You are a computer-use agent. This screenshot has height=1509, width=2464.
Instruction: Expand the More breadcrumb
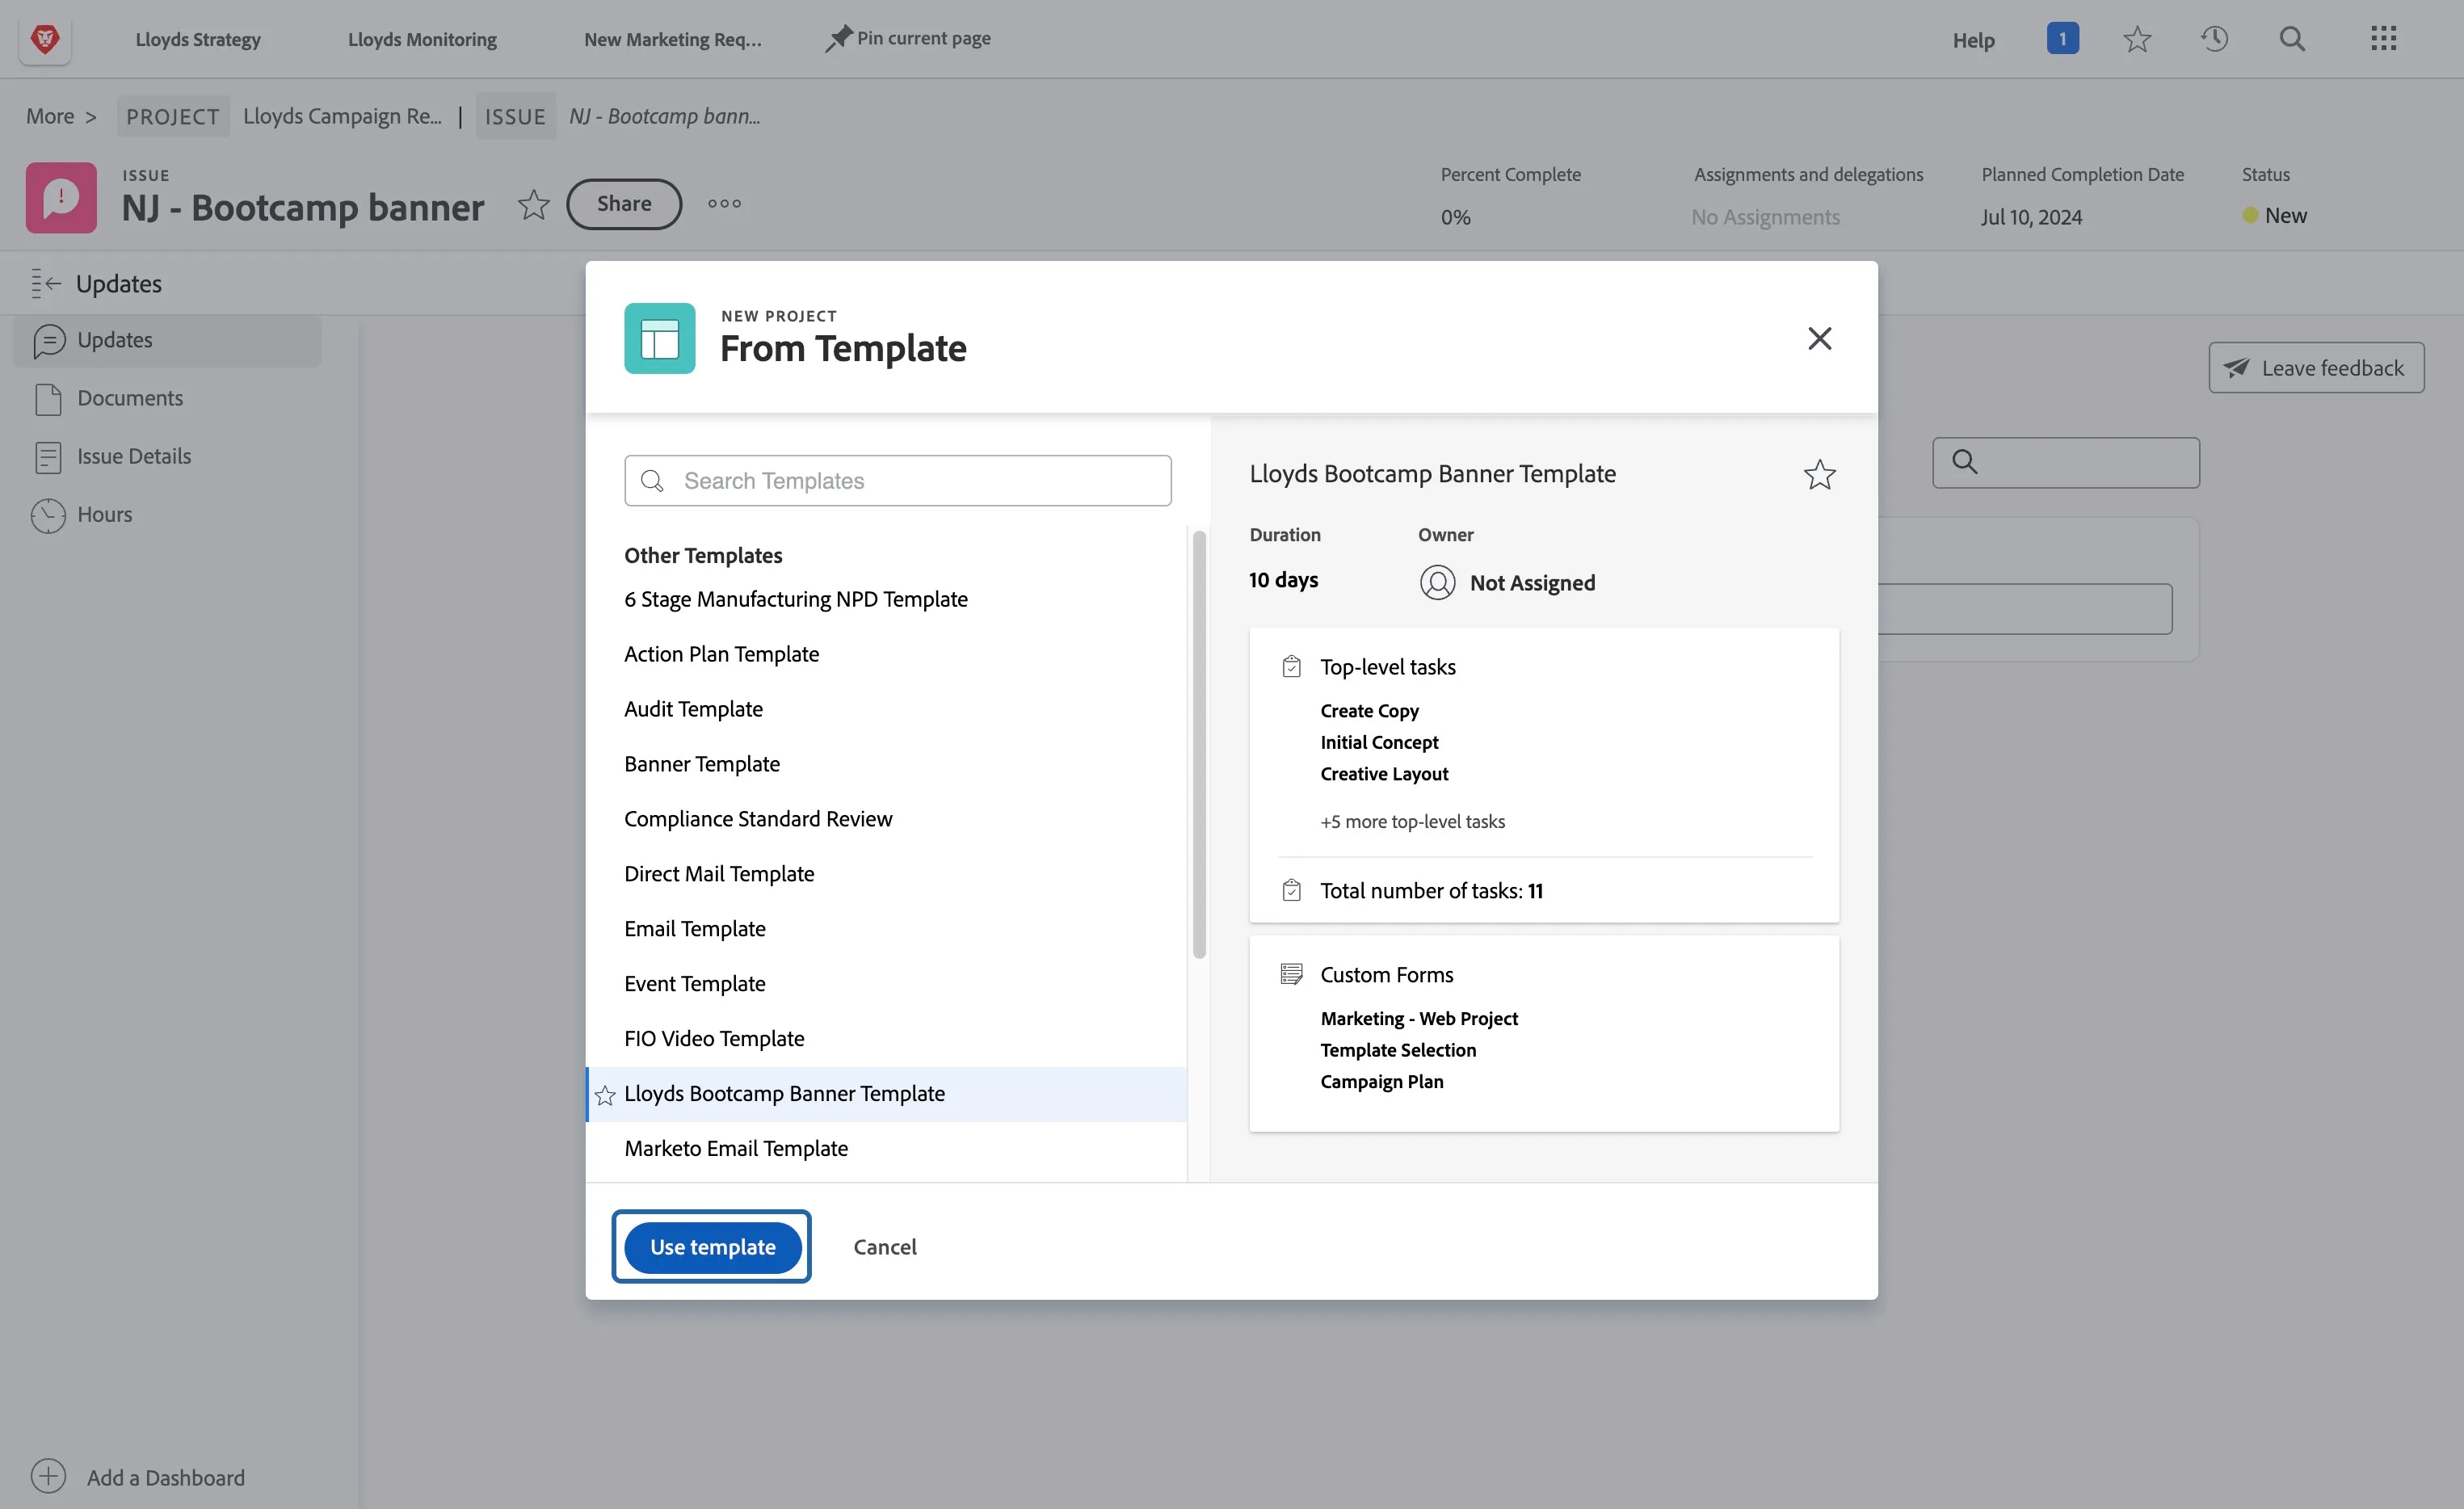point(50,116)
